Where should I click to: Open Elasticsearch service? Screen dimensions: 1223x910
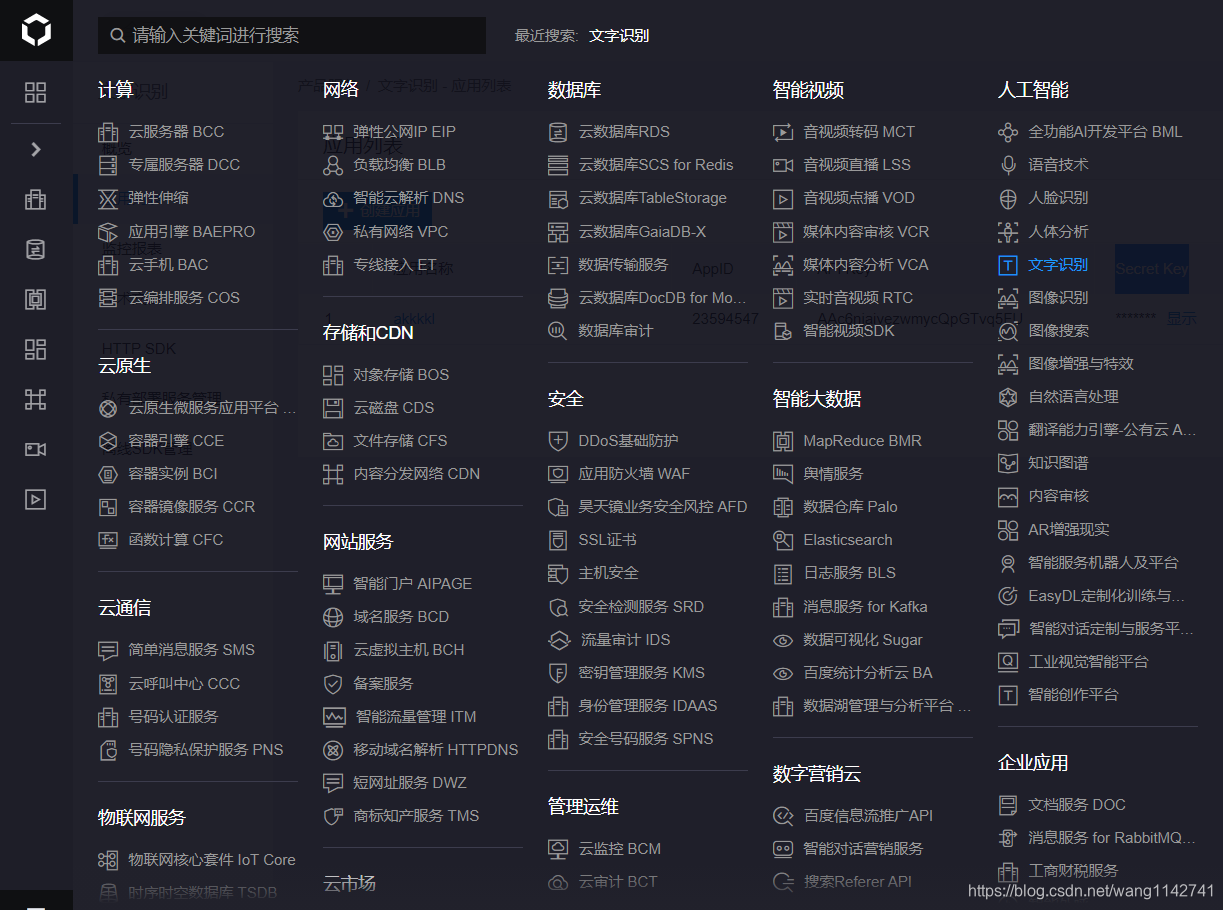[848, 540]
